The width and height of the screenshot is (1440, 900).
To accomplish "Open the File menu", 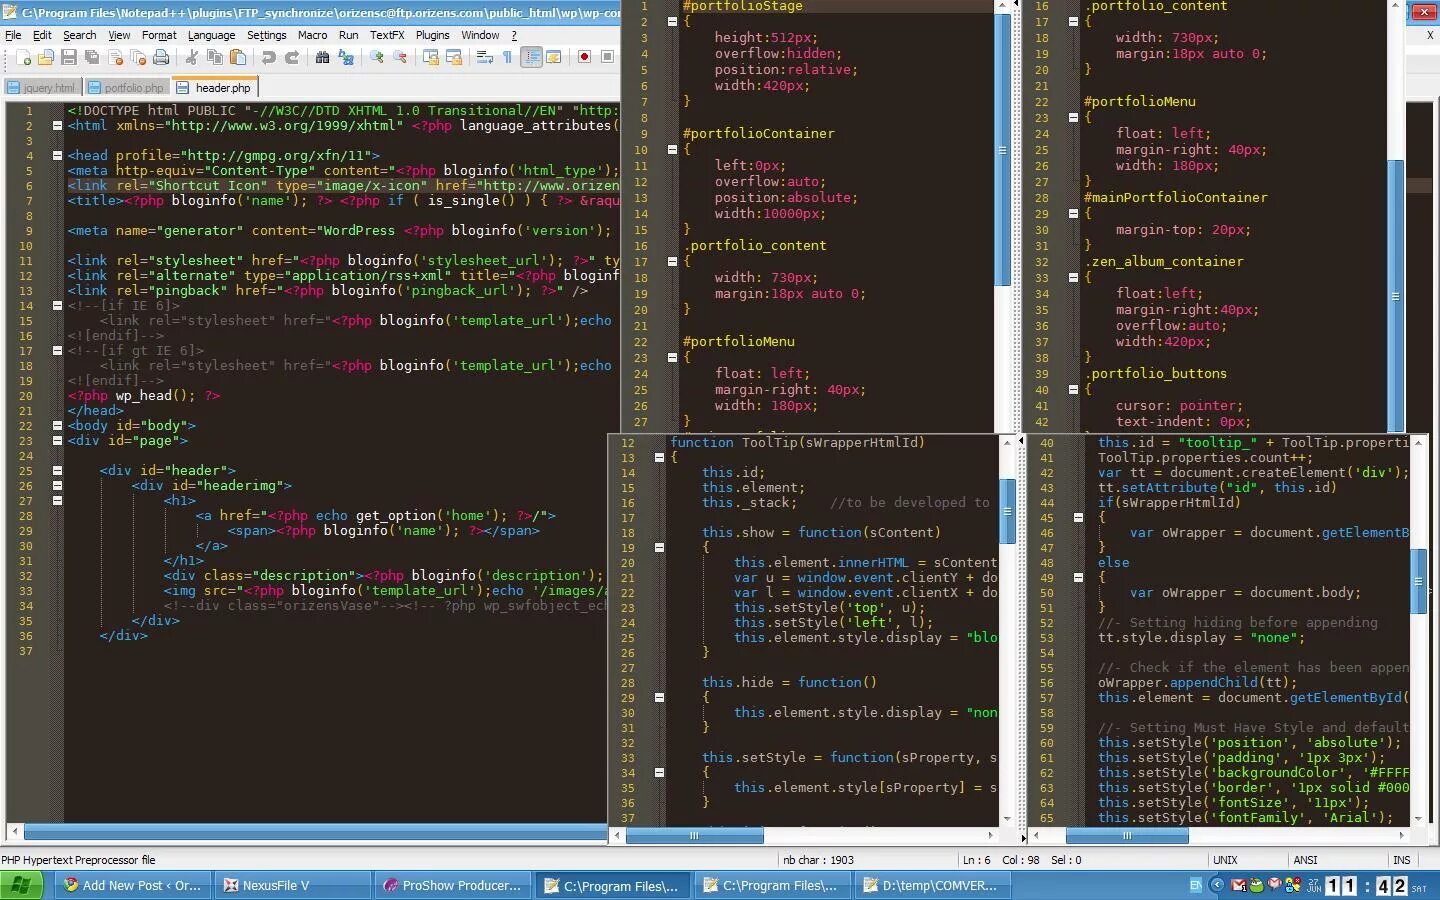I will click(x=13, y=35).
